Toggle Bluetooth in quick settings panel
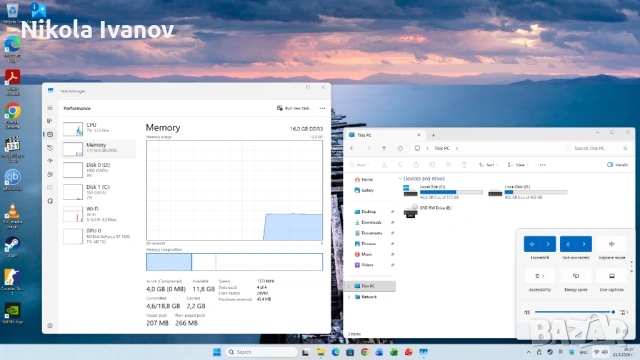640x360 pixels. click(568, 244)
